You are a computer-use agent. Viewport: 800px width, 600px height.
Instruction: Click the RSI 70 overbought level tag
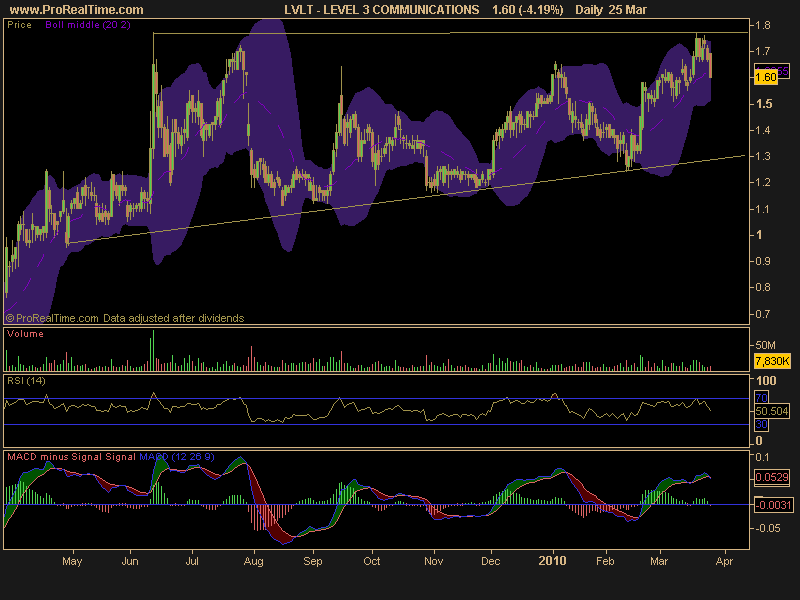click(x=761, y=397)
